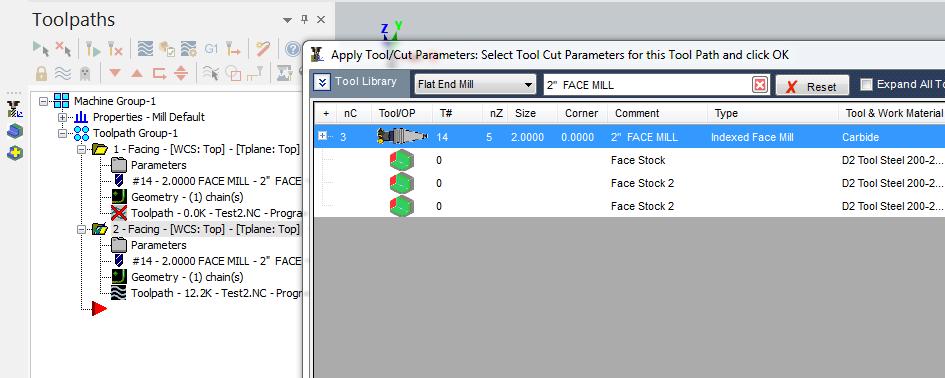Viewport: 945px width, 378px height.
Task: Click the Face Stock operation cube icon
Action: click(401, 160)
